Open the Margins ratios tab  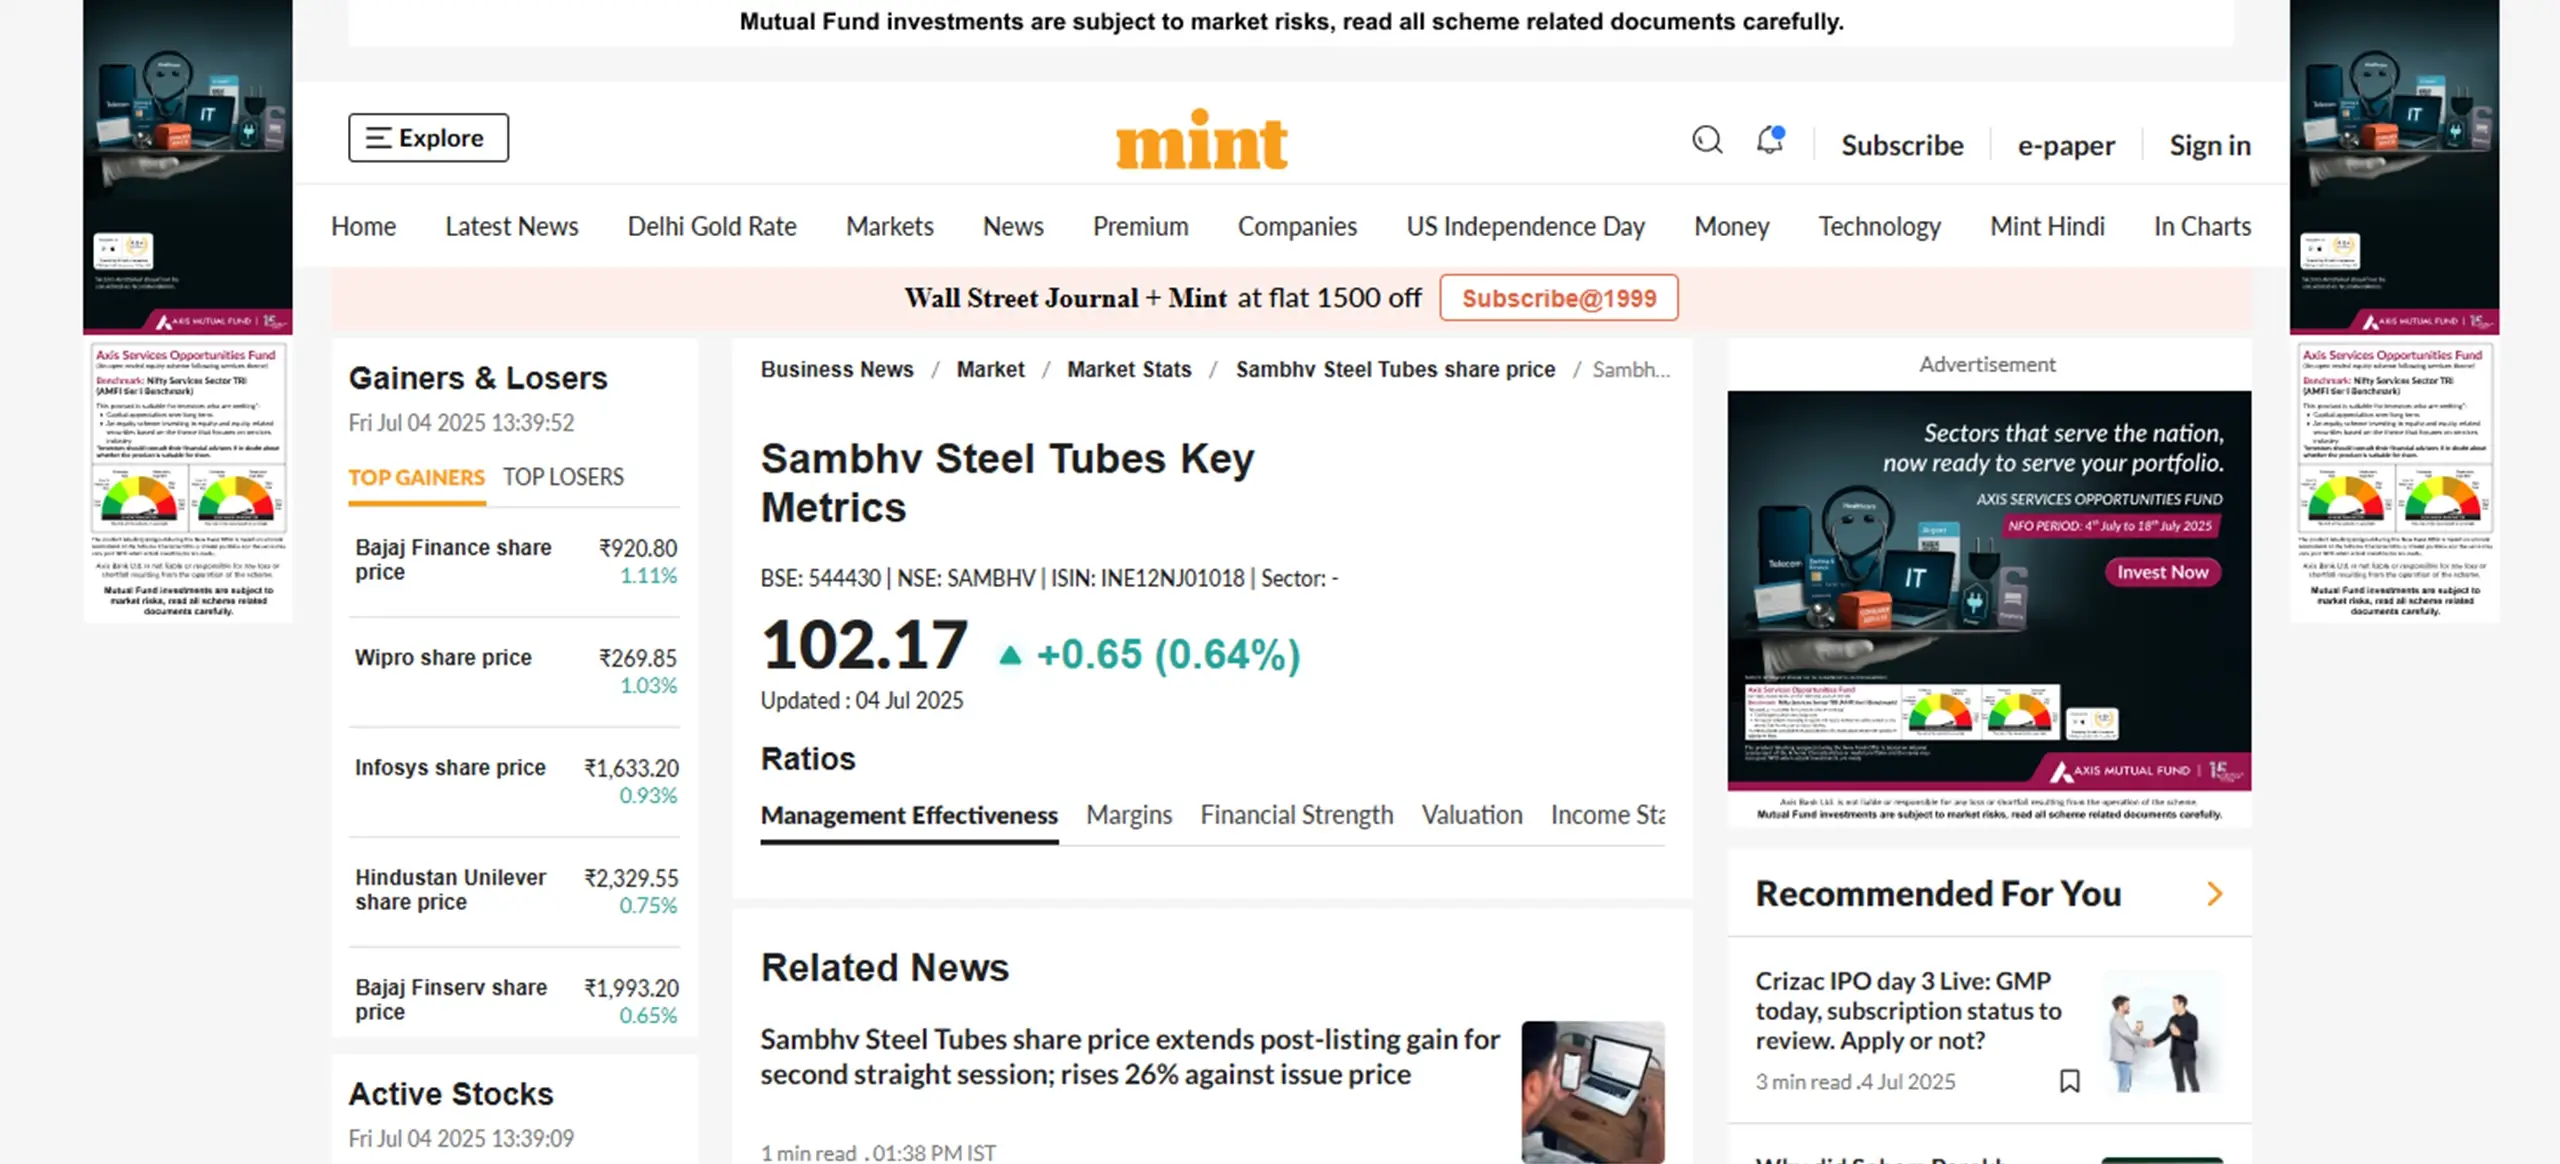tap(1129, 815)
